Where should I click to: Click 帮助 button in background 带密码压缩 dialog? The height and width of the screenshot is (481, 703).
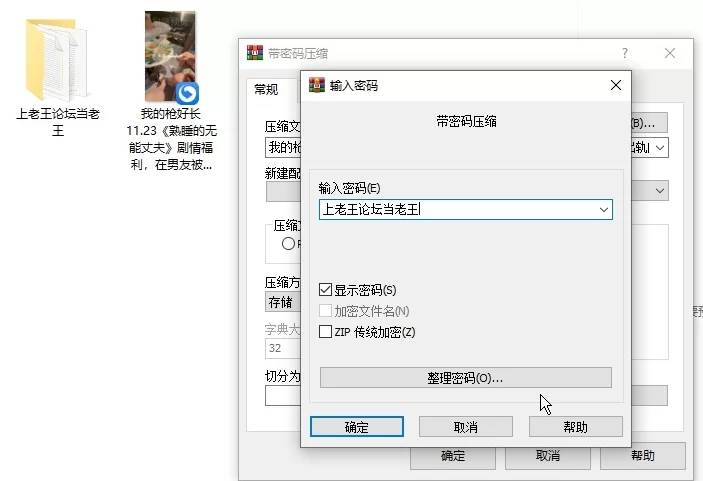[642, 456]
